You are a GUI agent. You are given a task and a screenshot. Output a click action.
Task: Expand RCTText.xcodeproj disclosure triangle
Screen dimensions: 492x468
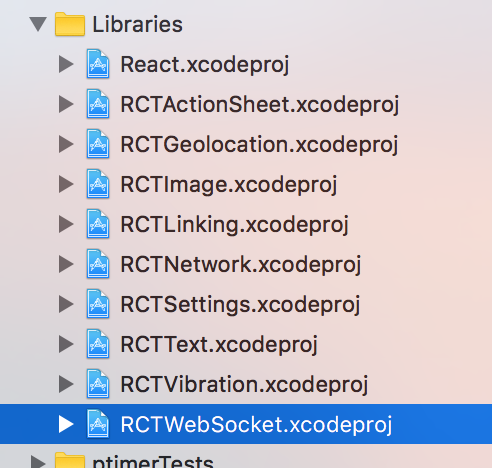[66, 344]
